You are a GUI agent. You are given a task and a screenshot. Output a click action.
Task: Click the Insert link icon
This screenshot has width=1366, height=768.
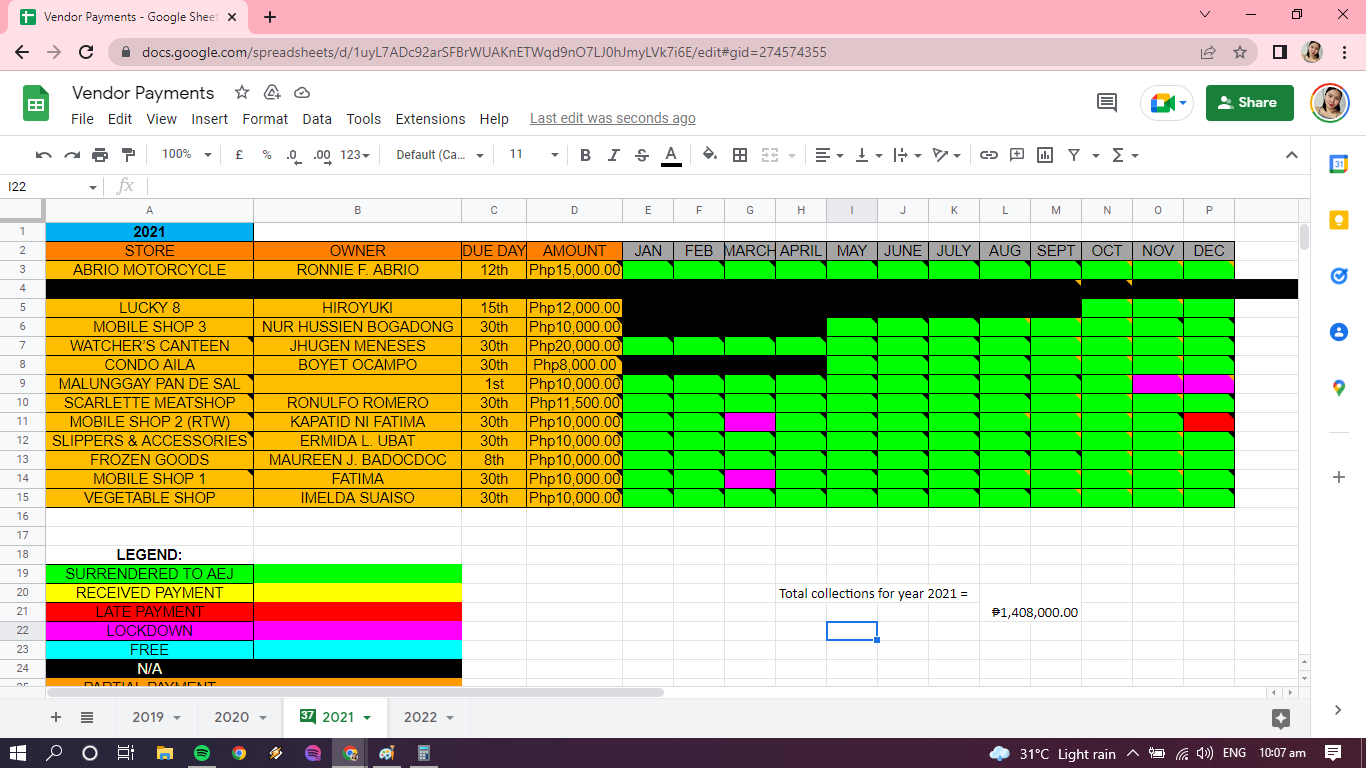(x=989, y=155)
